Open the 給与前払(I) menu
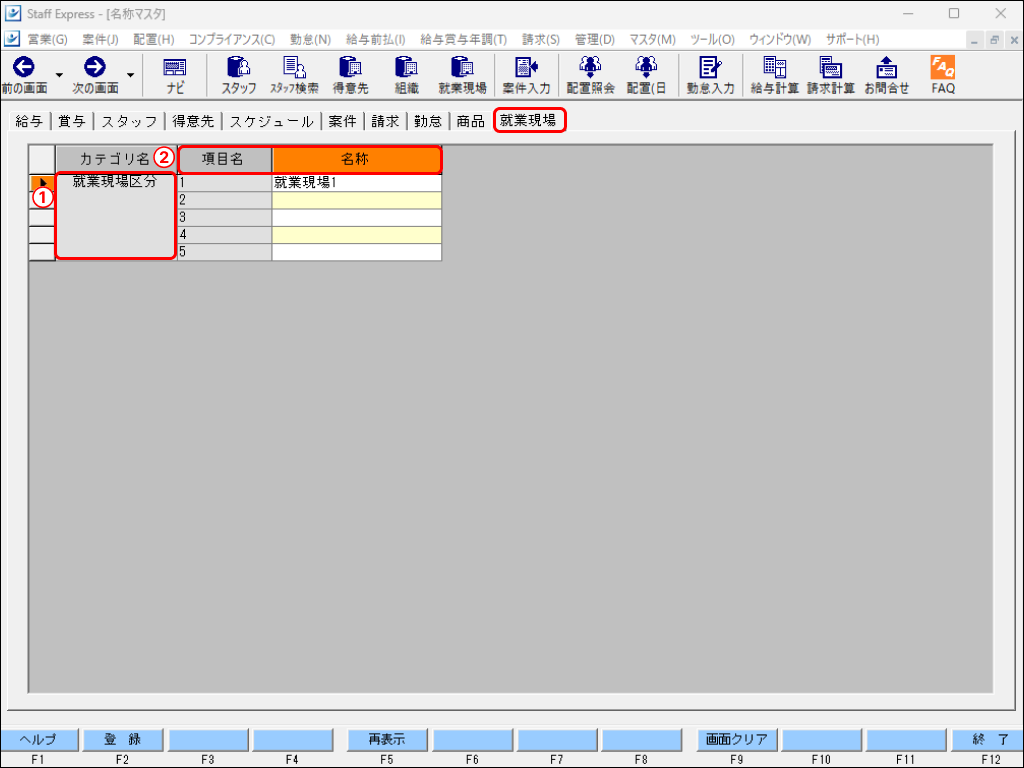 pos(376,40)
